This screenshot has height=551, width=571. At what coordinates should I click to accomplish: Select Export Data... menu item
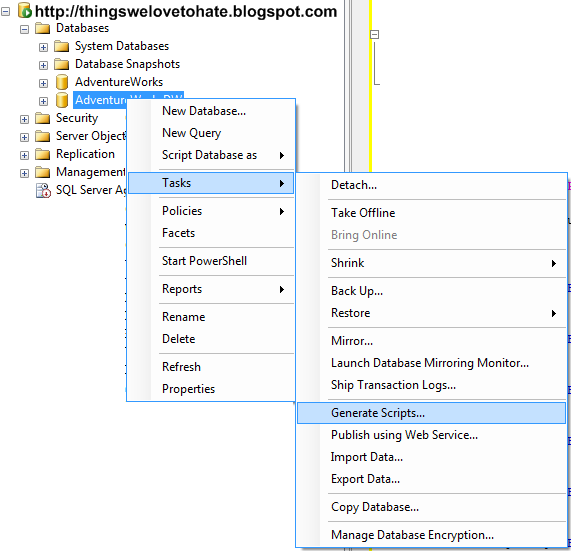pos(432,479)
